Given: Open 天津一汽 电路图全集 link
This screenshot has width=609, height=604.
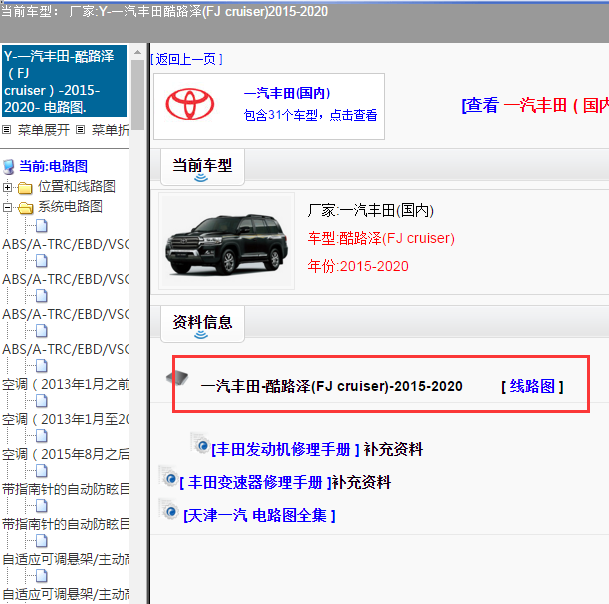Looking at the screenshot, I should pyautogui.click(x=259, y=515).
